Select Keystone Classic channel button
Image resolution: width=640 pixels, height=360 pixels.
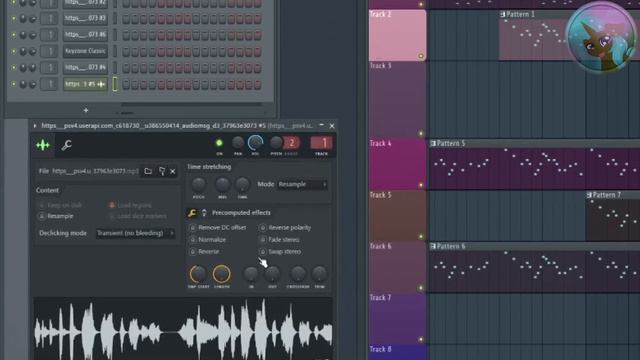(85, 51)
